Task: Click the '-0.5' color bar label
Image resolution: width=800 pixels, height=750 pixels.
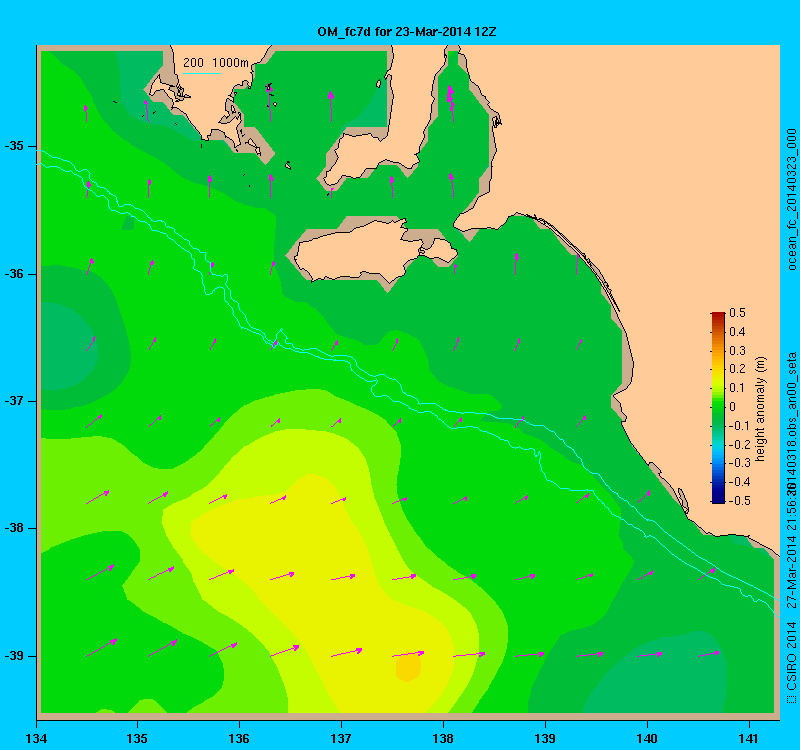Action: [x=739, y=501]
